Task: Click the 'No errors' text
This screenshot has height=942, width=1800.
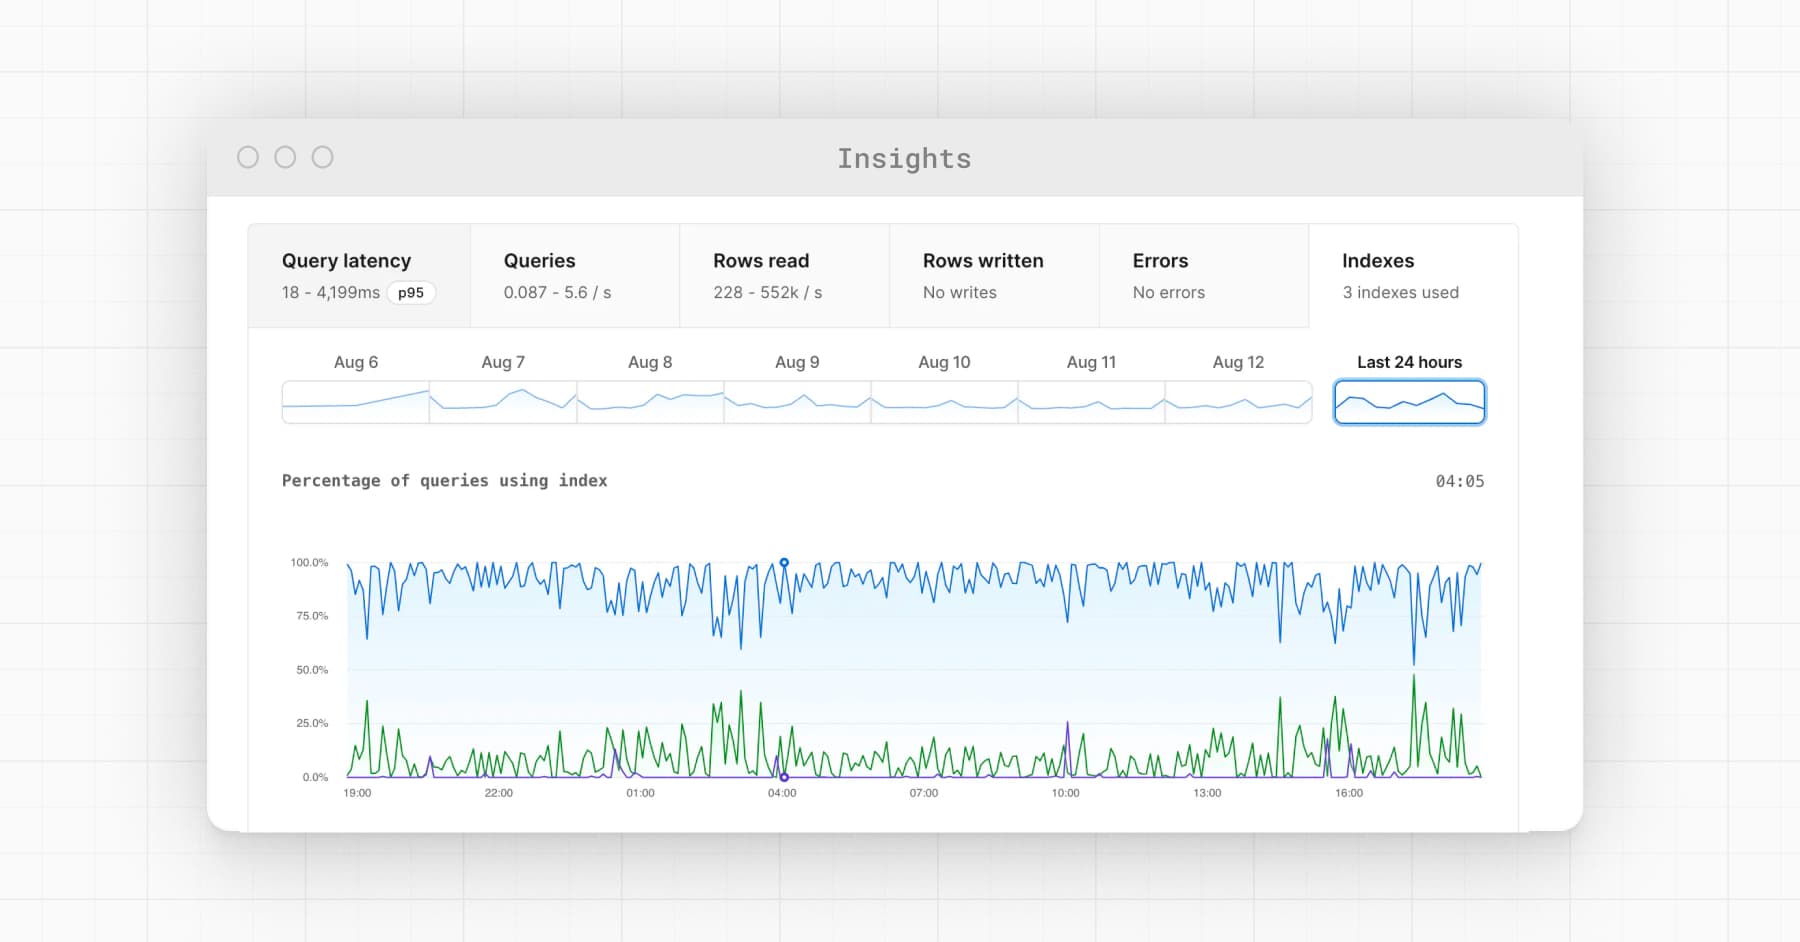Action: point(1169,292)
